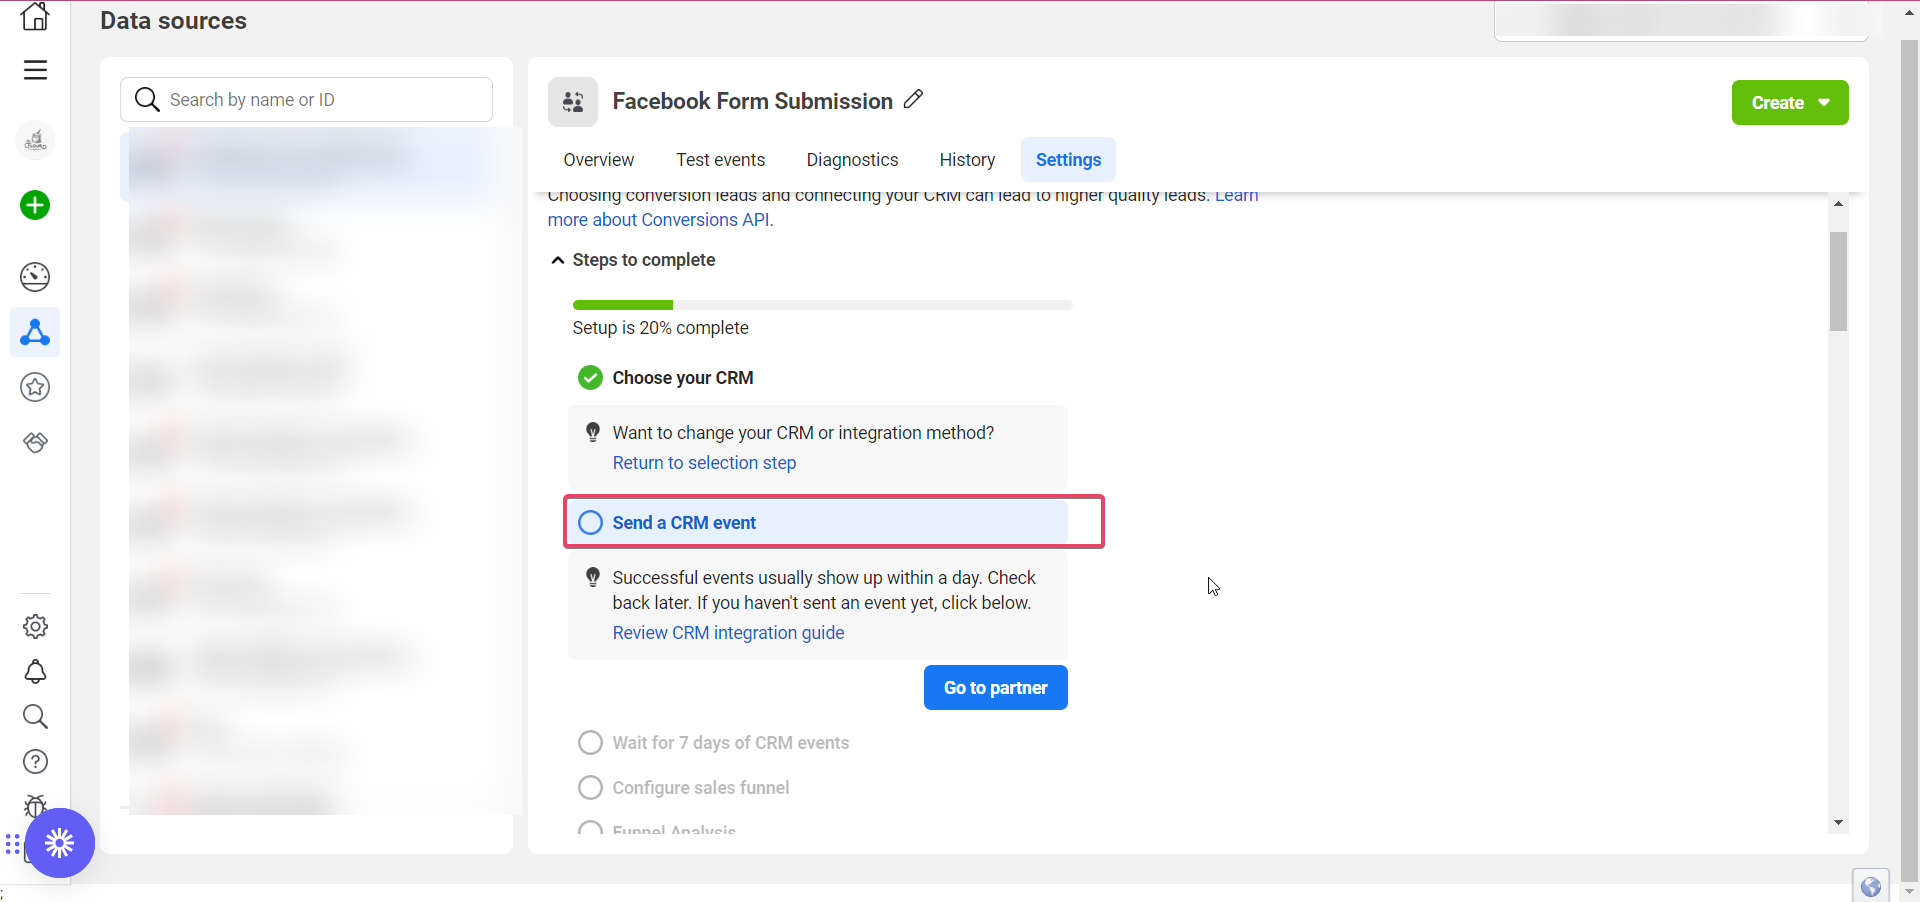Click the Setup is 20% complete text
The height and width of the screenshot is (902, 1920).
pyautogui.click(x=660, y=328)
